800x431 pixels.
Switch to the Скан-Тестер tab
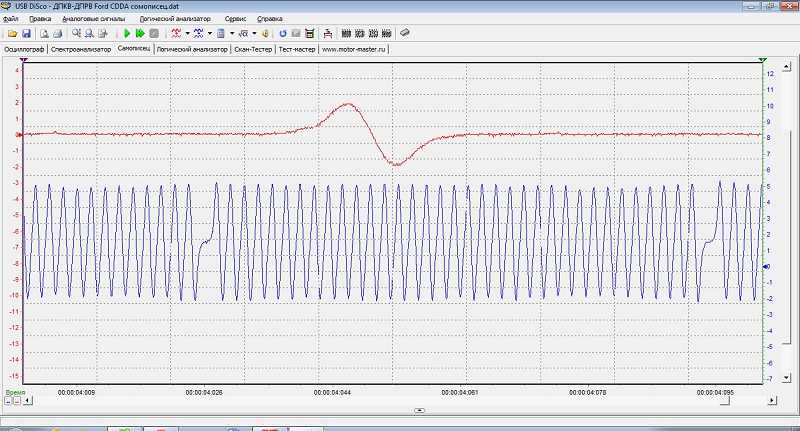coord(253,49)
